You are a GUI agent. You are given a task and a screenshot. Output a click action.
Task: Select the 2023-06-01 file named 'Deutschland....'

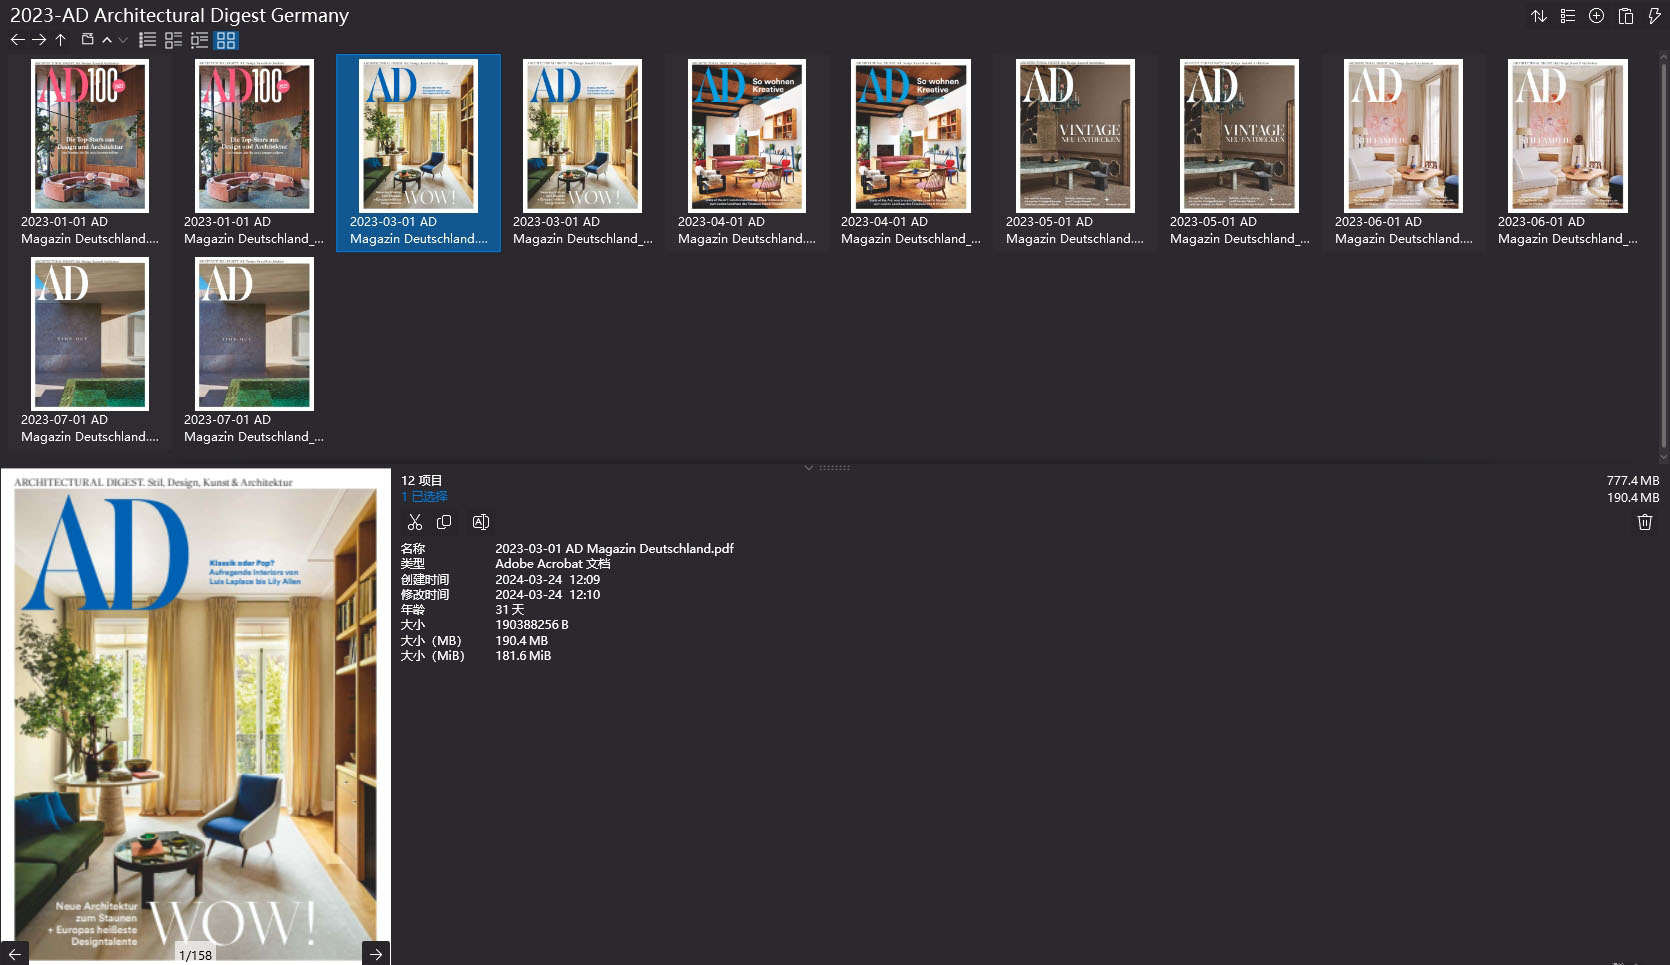tap(1404, 153)
